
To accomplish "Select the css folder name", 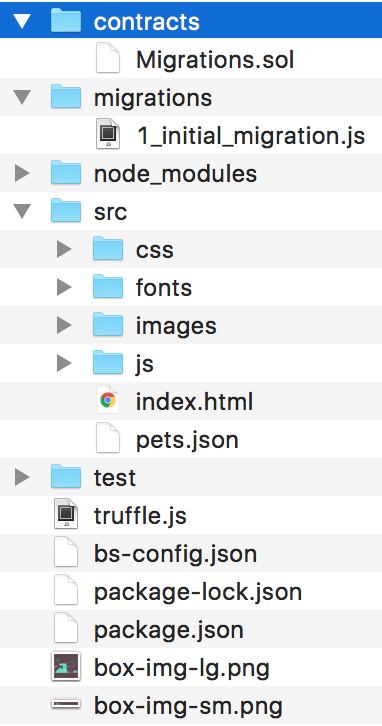I will coord(155,250).
